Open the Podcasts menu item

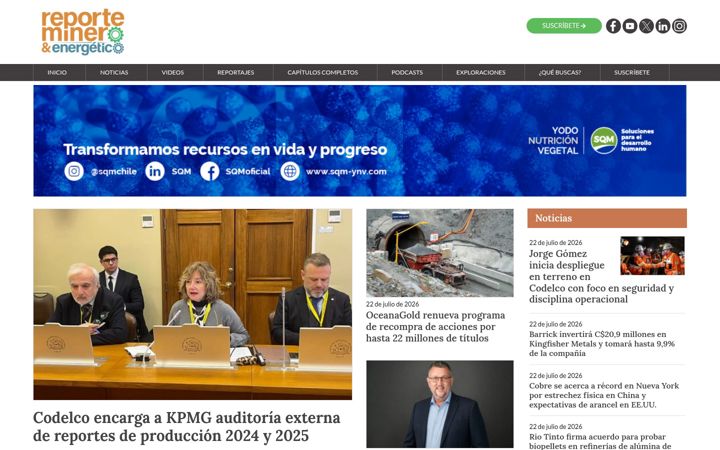[407, 73]
